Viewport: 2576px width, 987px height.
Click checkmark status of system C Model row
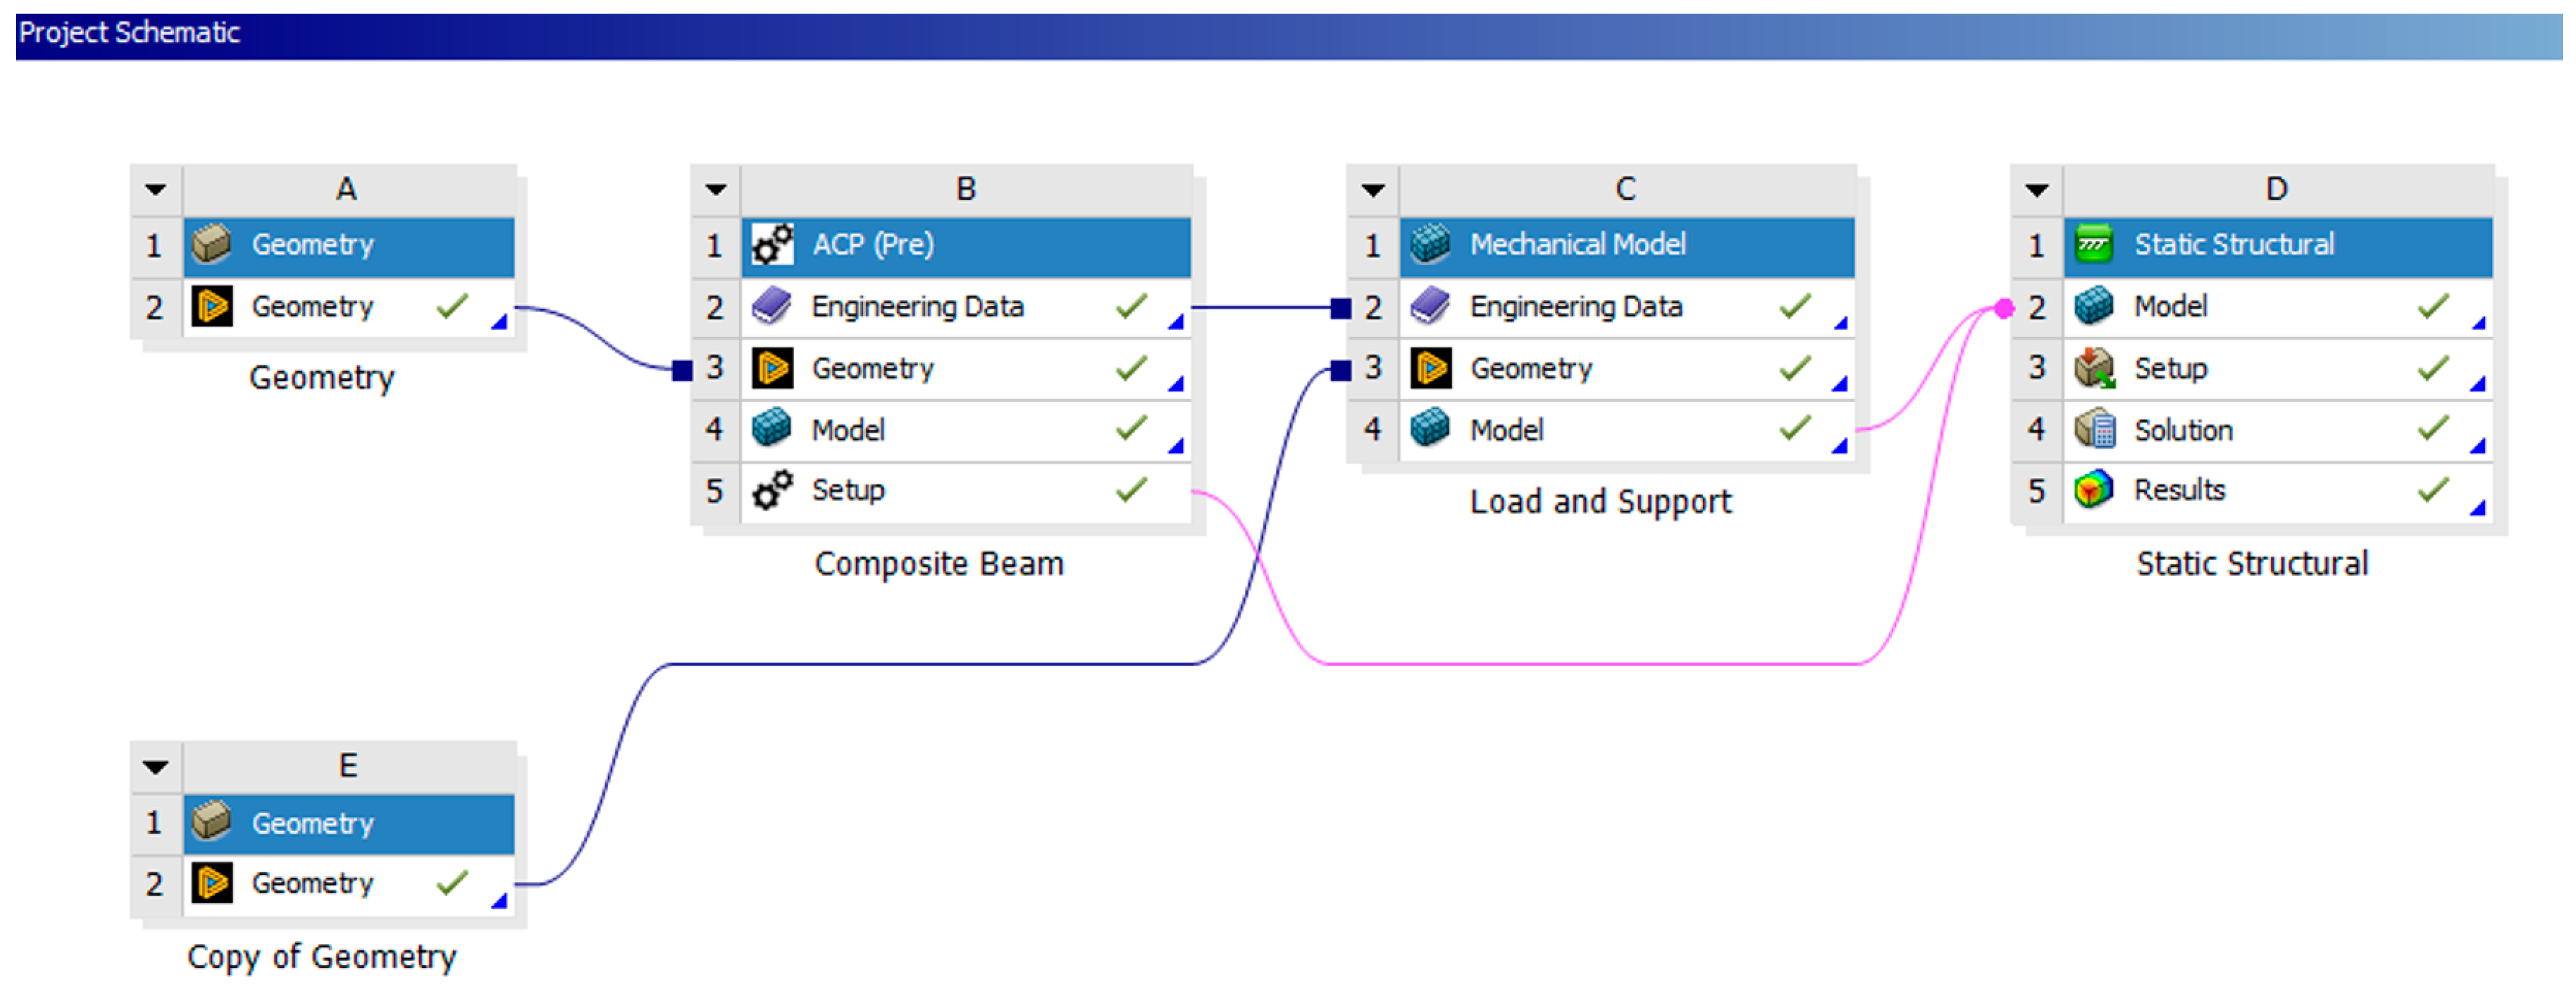[x=1795, y=428]
